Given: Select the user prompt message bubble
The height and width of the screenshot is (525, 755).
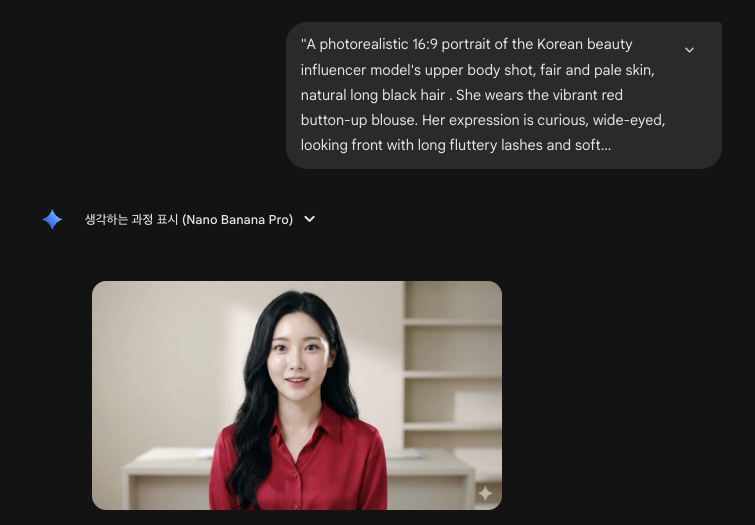Looking at the screenshot, I should point(504,95).
